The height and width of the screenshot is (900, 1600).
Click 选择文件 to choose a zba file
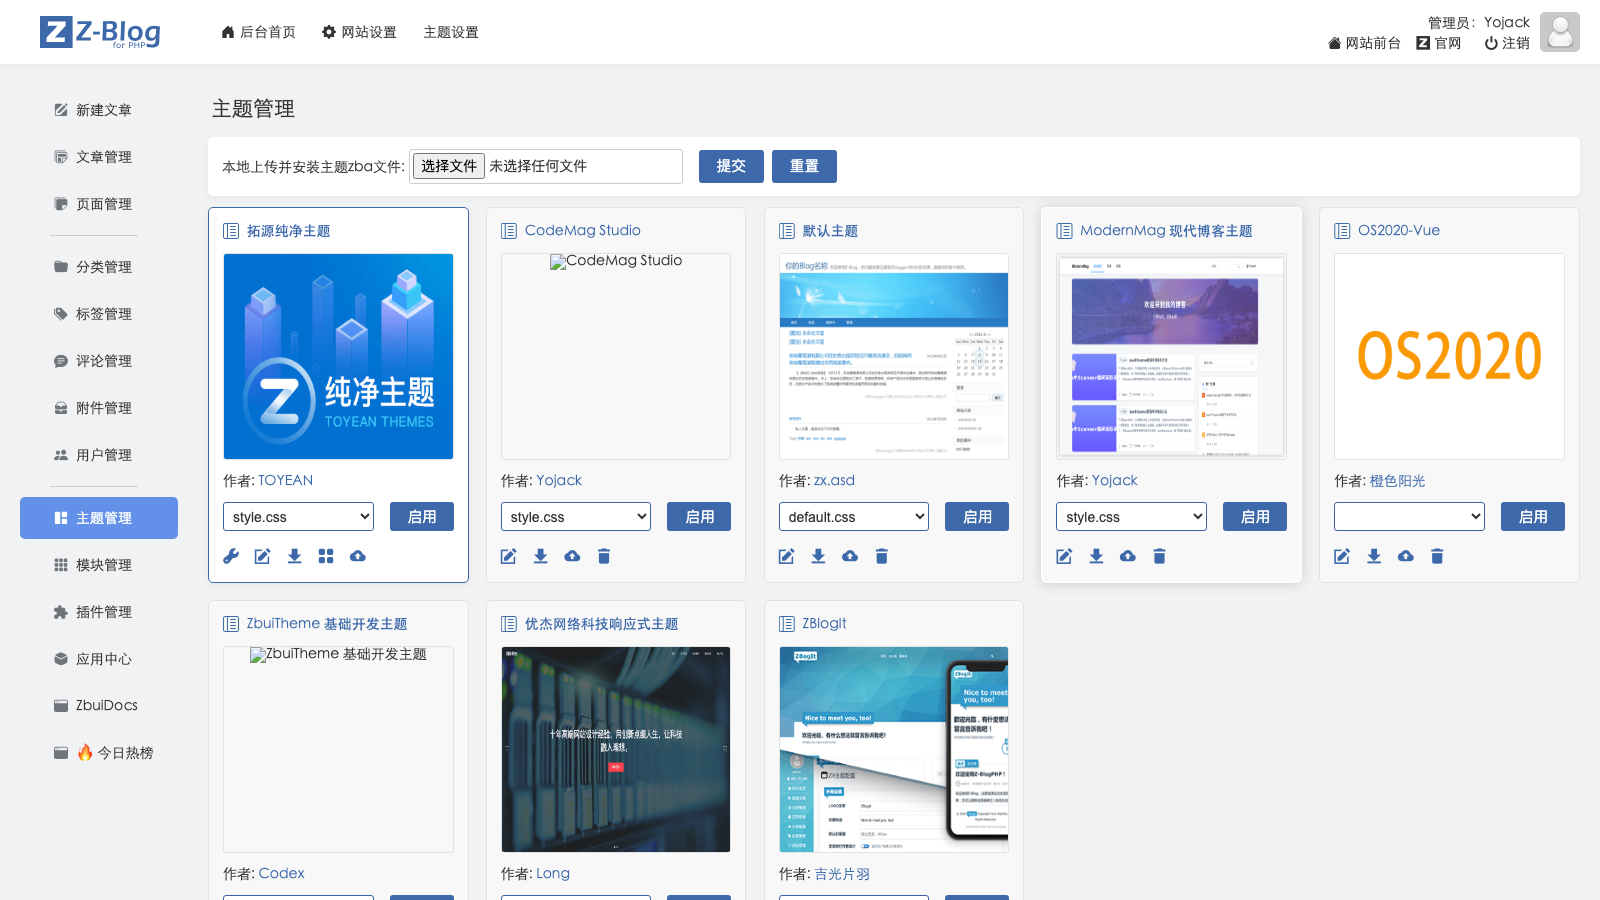point(449,166)
